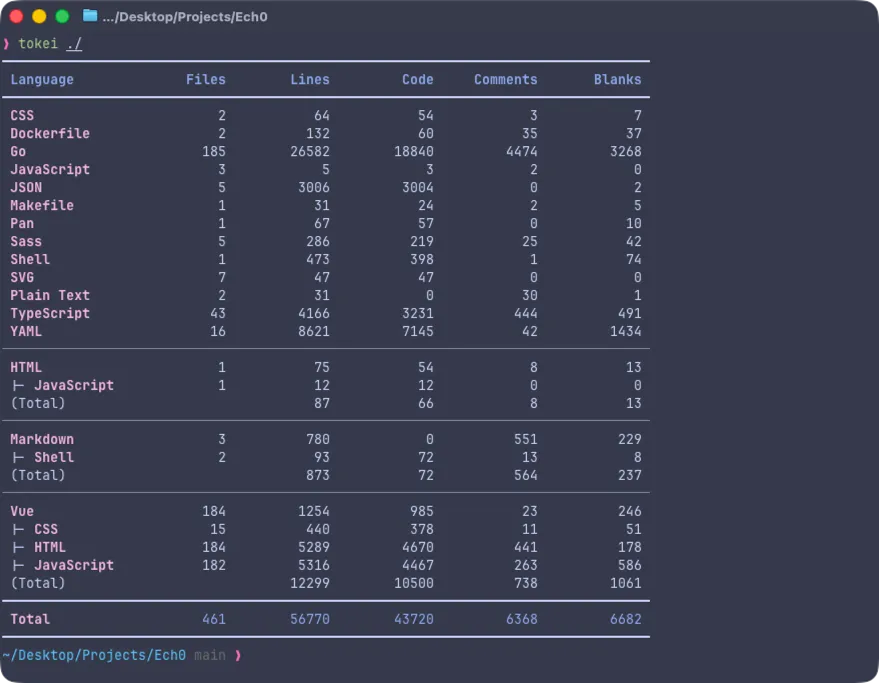The width and height of the screenshot is (879, 683).
Task: Click the window title path text
Action: click(x=185, y=17)
